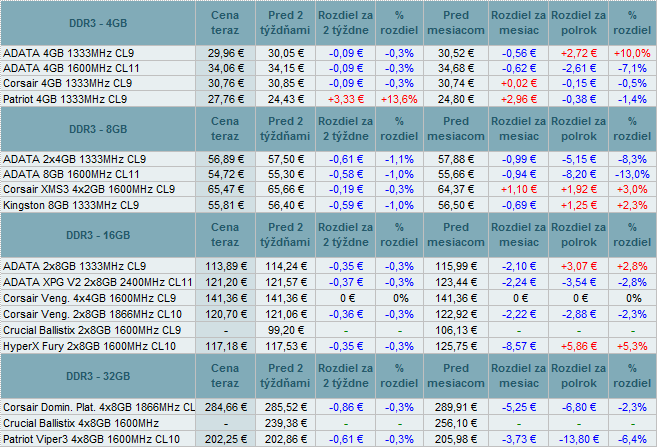Select row Corsair 4GB 1333MHz CL9
657x447 pixels.
pos(328,83)
